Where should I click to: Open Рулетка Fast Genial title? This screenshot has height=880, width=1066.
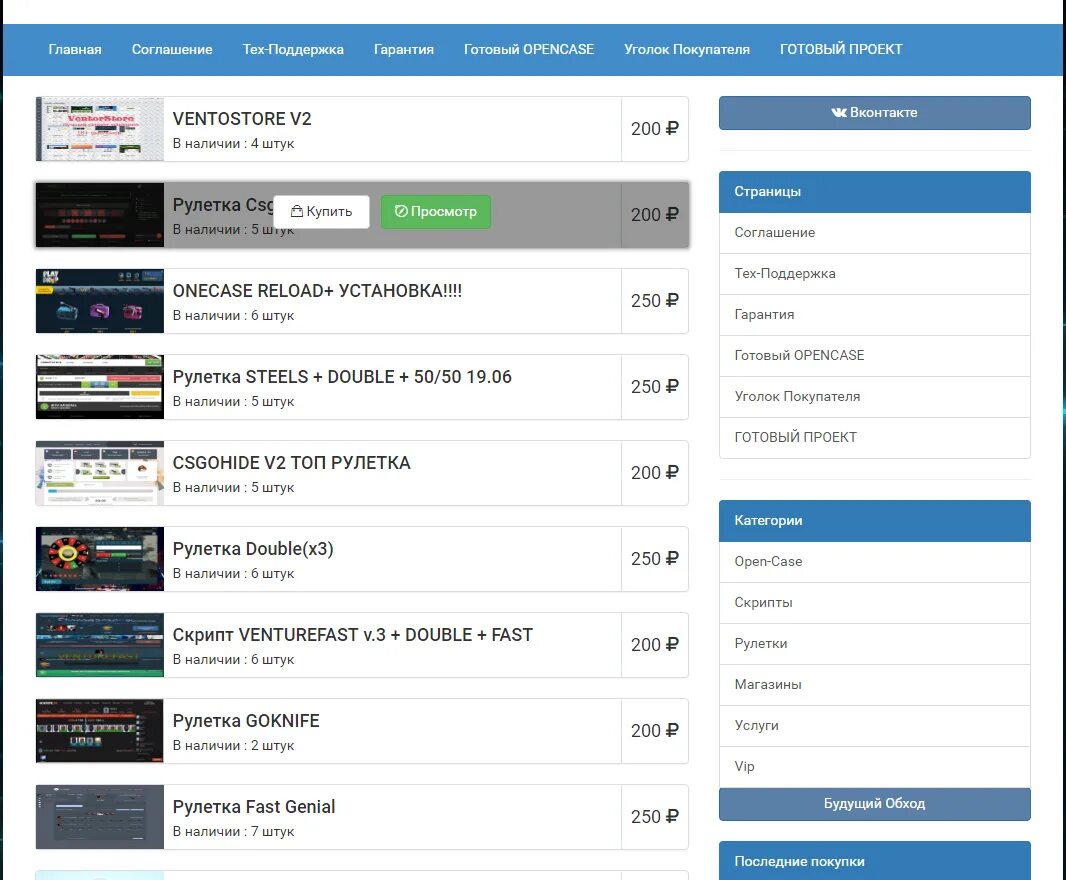coord(254,807)
